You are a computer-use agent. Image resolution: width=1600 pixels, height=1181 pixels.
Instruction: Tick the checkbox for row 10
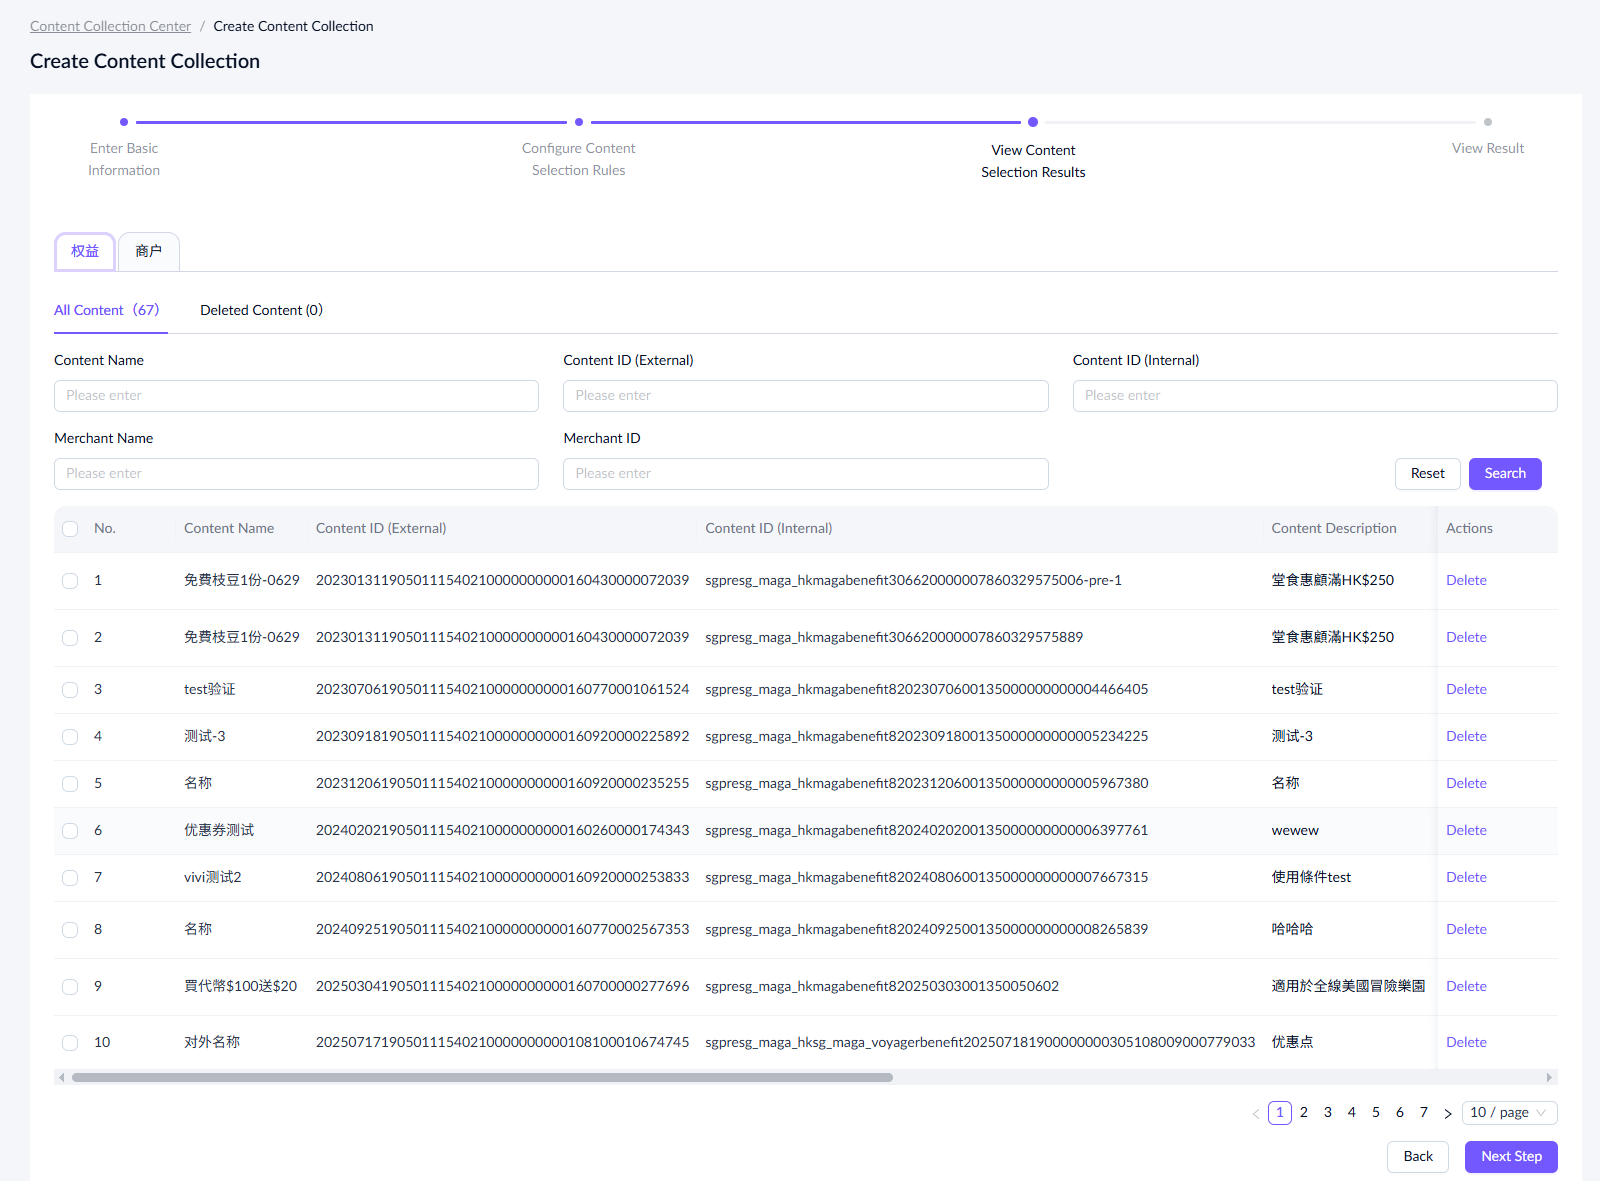70,1043
